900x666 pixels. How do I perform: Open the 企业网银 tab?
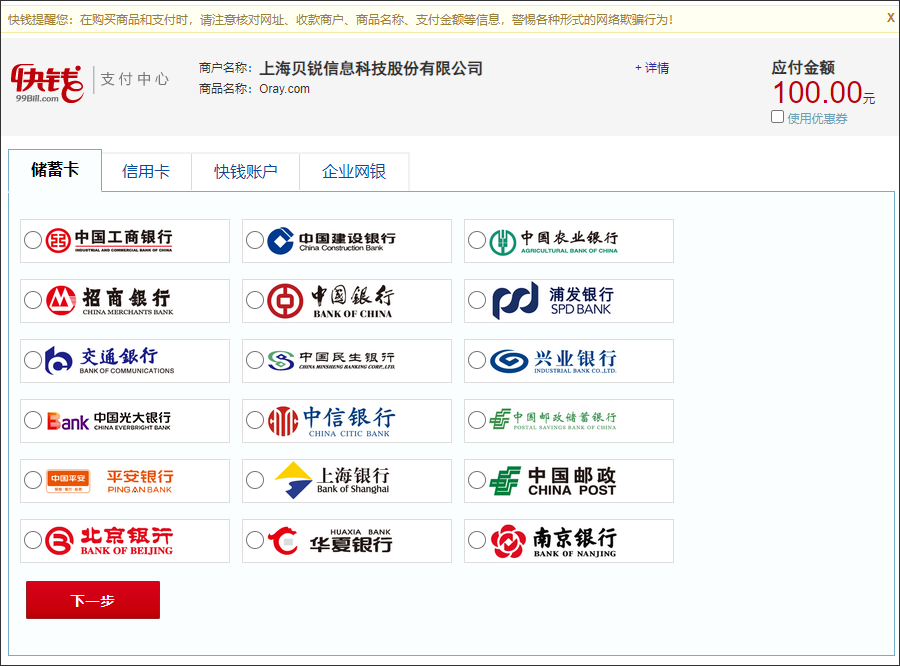(x=354, y=172)
